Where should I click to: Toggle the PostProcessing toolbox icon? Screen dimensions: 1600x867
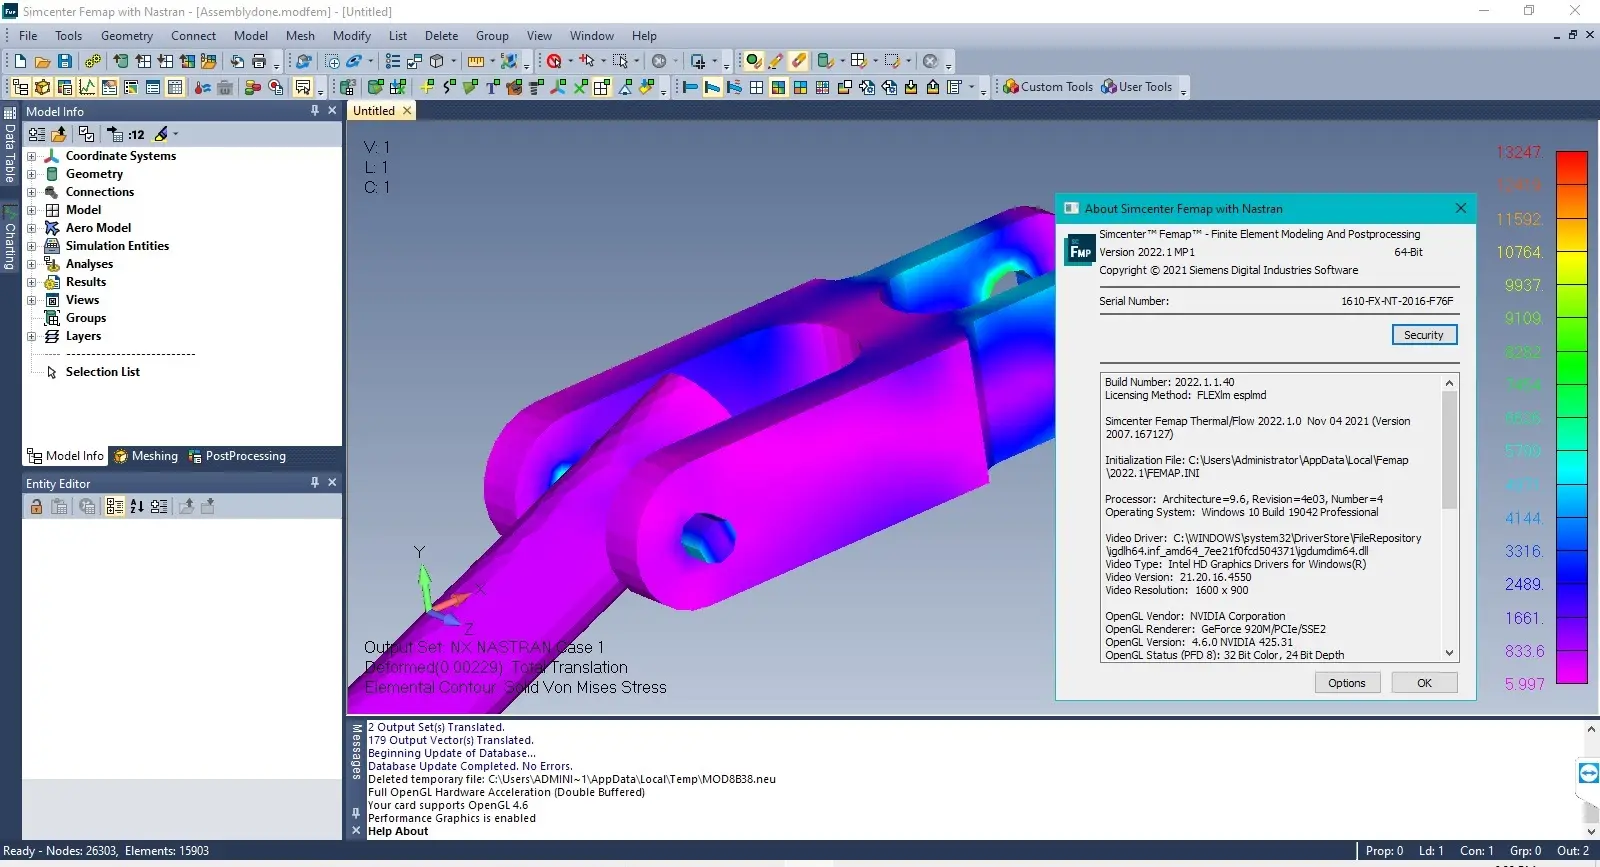coord(64,87)
